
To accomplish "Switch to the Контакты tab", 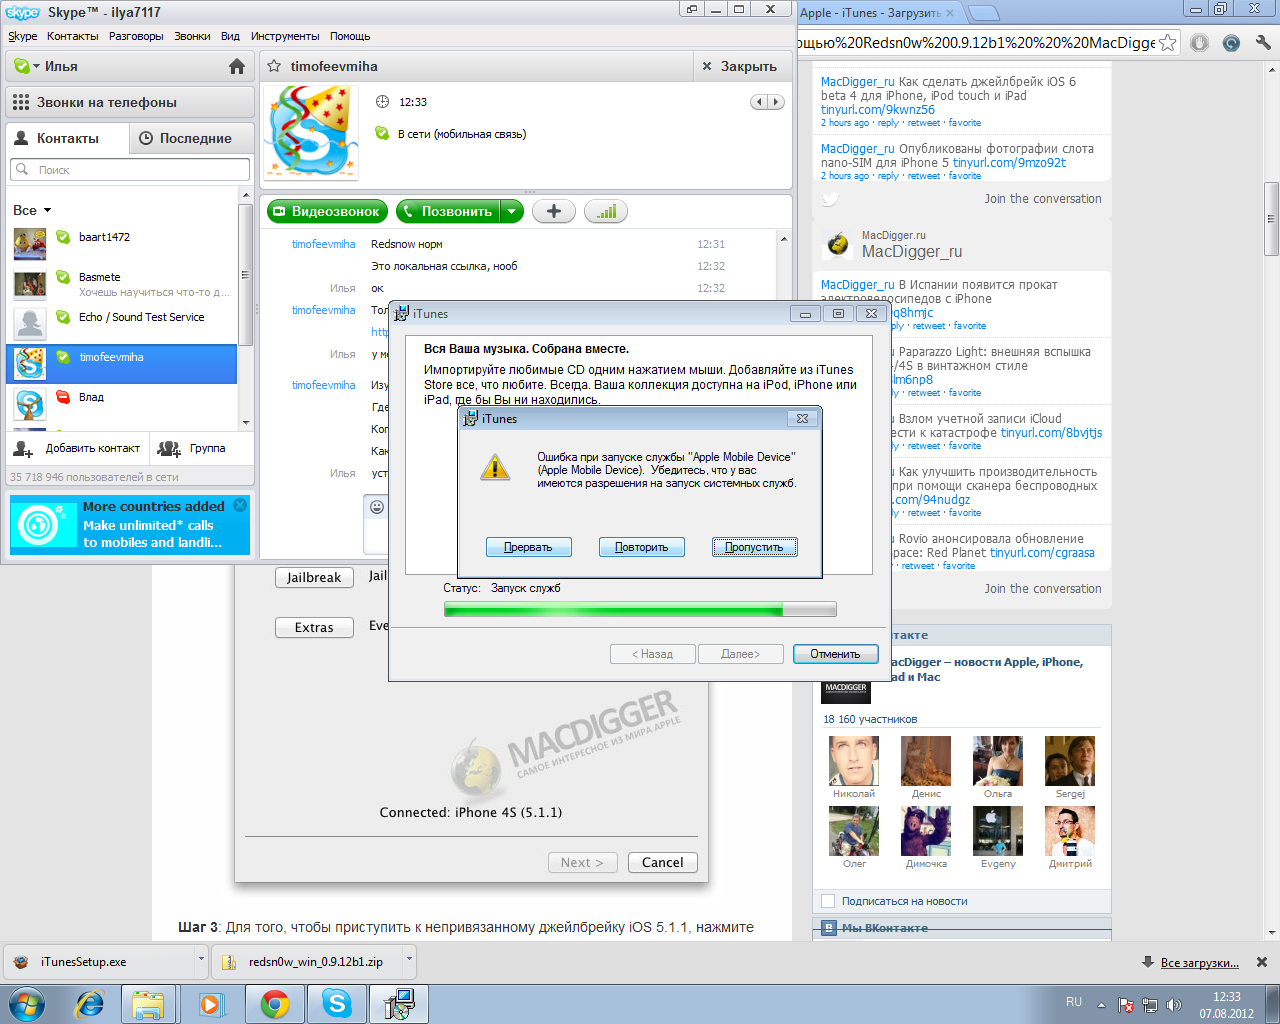I will 67,138.
